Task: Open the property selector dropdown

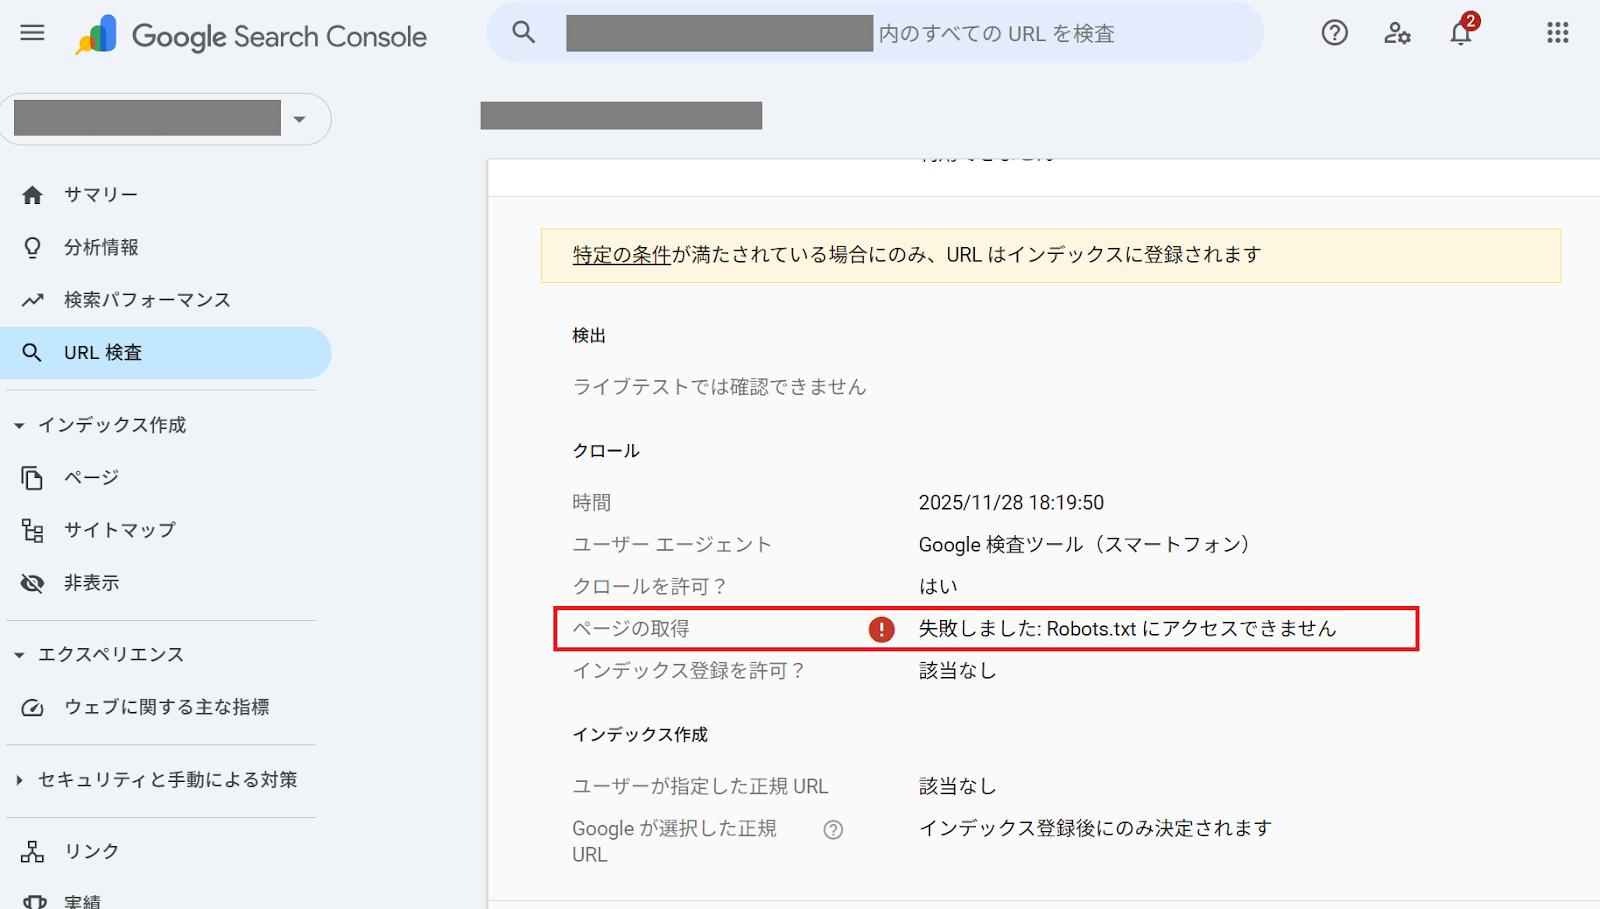Action: [299, 119]
